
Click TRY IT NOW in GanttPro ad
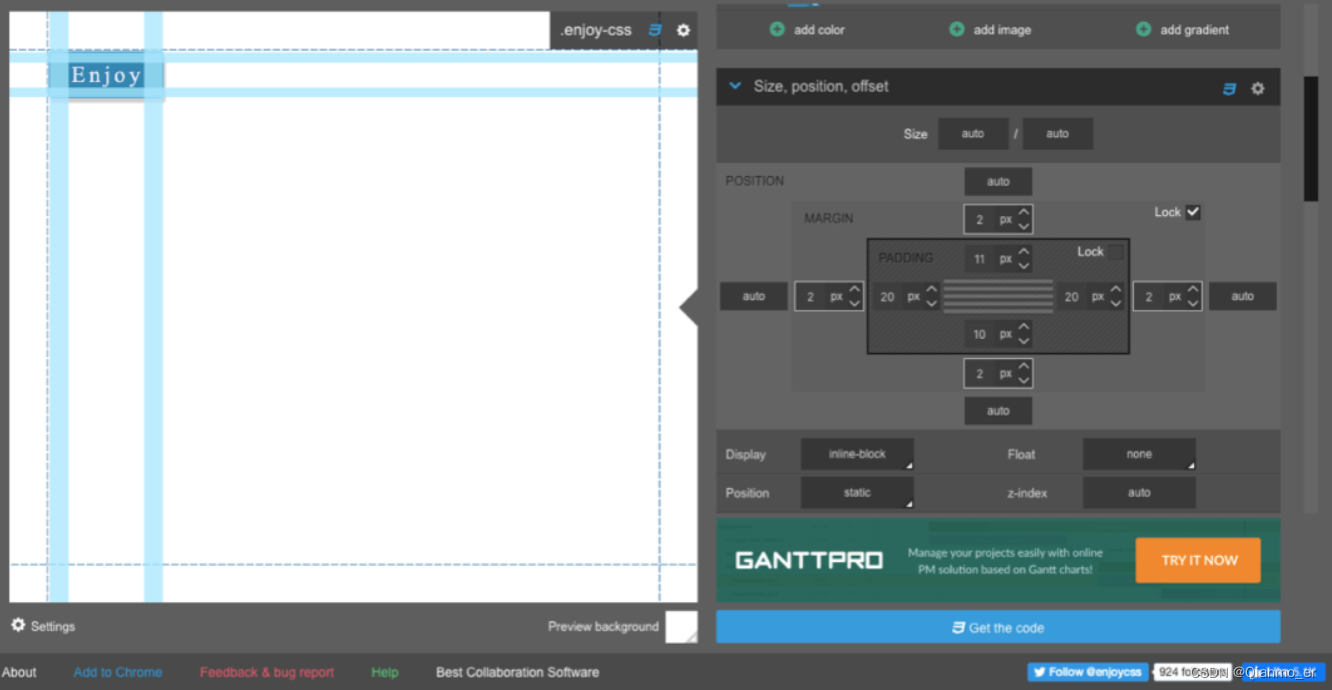click(1198, 560)
